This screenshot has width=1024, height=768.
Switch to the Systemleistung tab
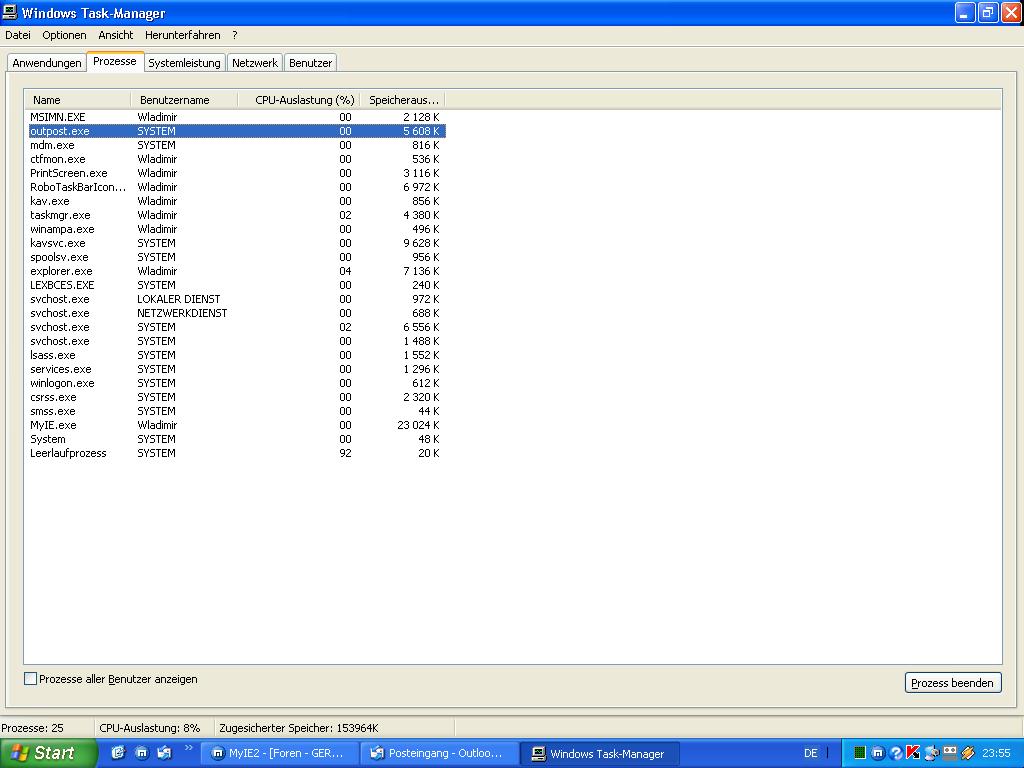tap(184, 63)
